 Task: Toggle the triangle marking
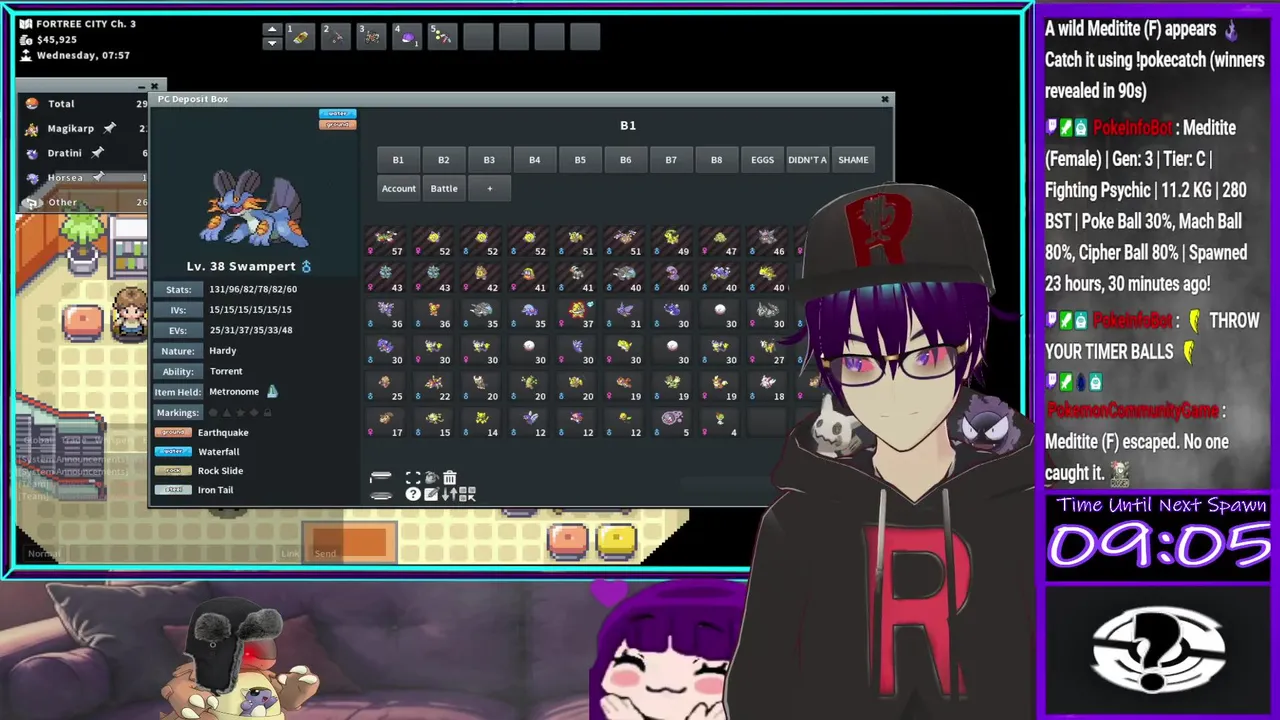click(227, 412)
